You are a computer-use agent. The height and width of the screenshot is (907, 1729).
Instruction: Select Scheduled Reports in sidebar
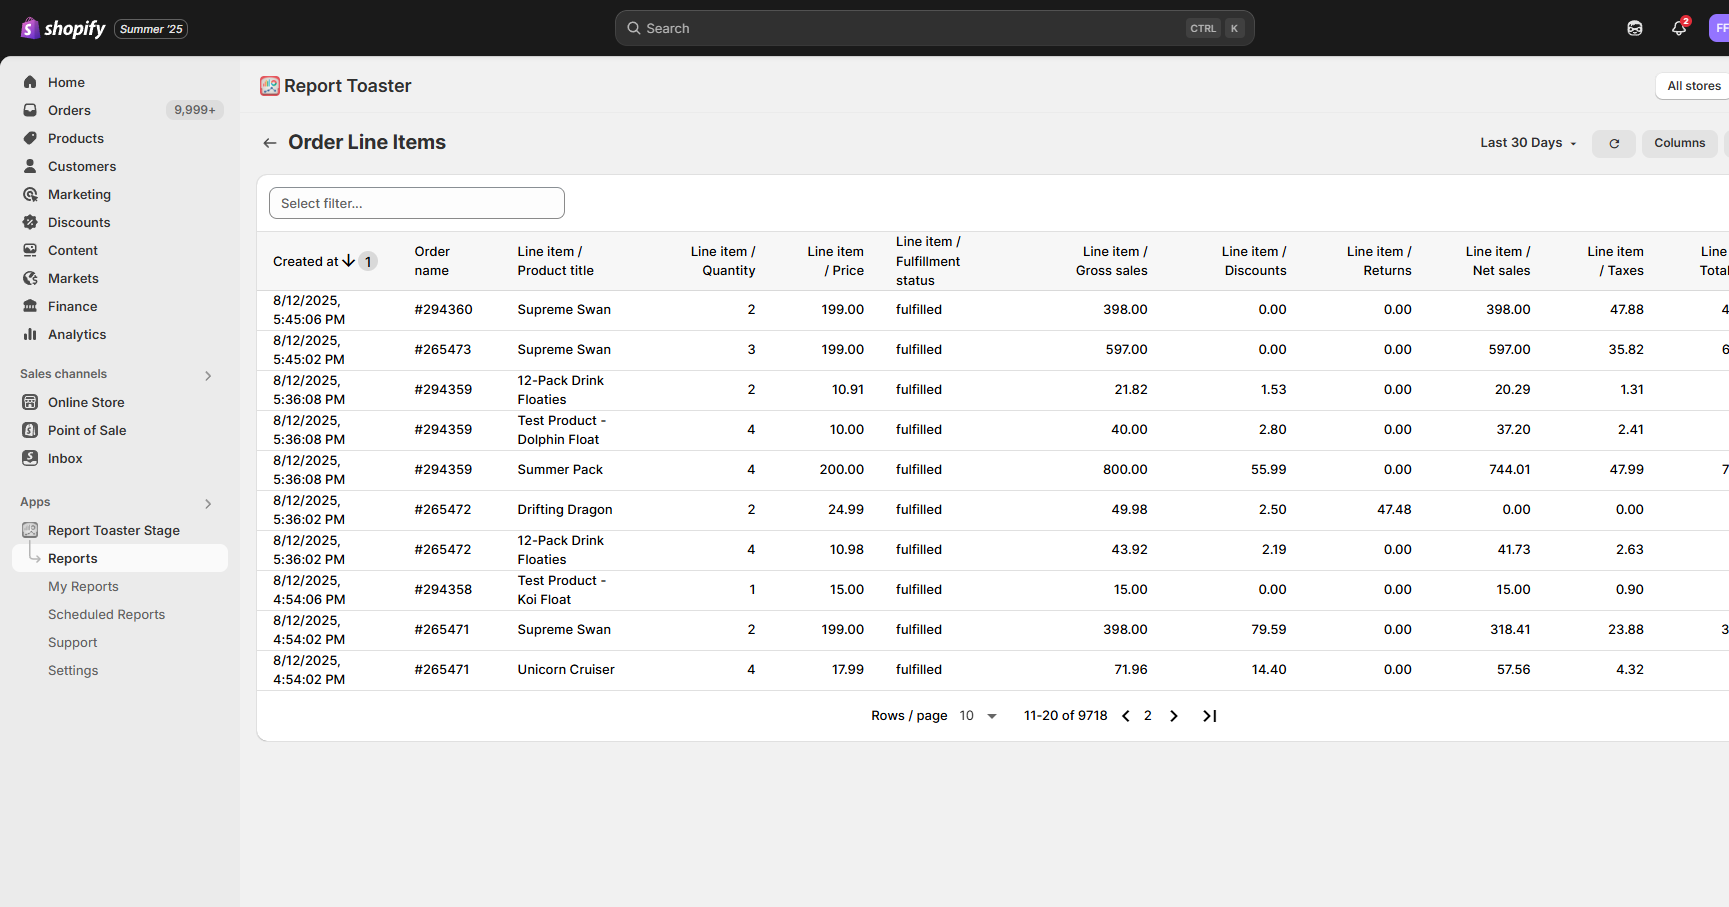point(106,615)
